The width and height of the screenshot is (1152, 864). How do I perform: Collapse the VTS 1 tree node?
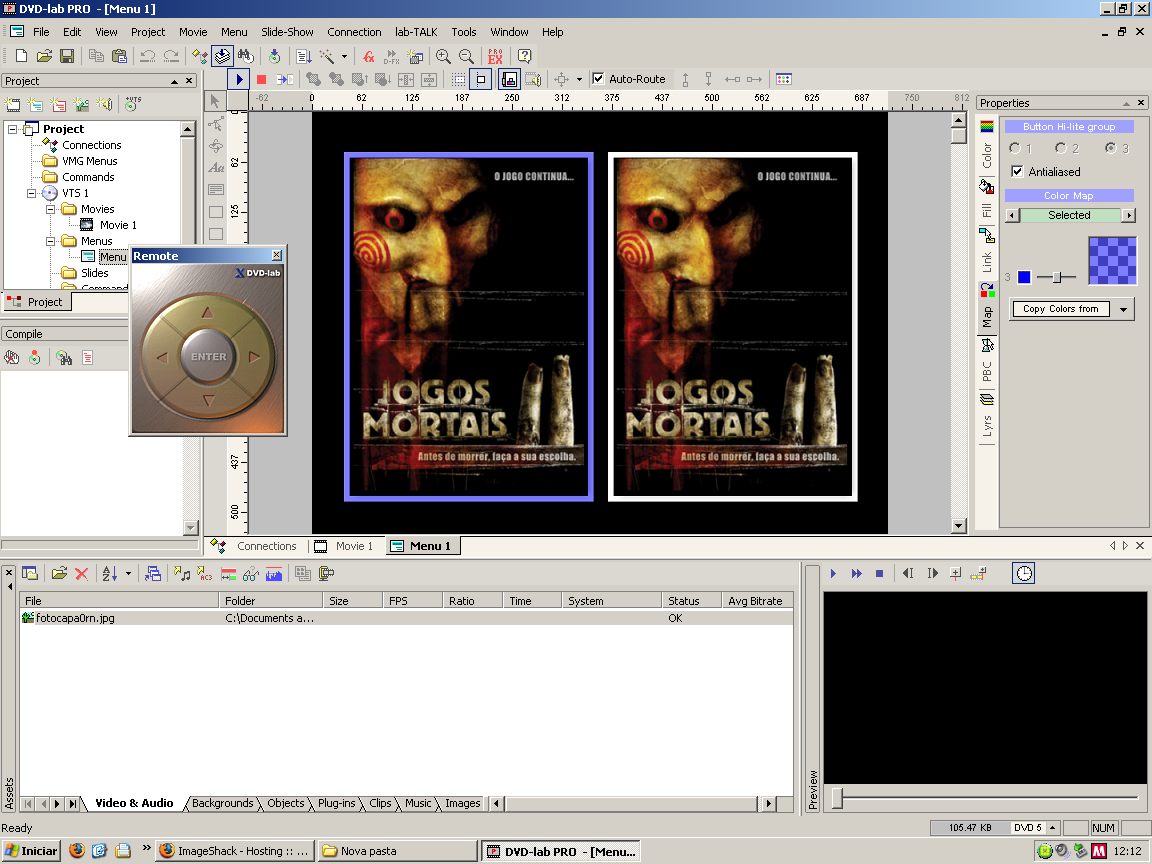point(32,193)
